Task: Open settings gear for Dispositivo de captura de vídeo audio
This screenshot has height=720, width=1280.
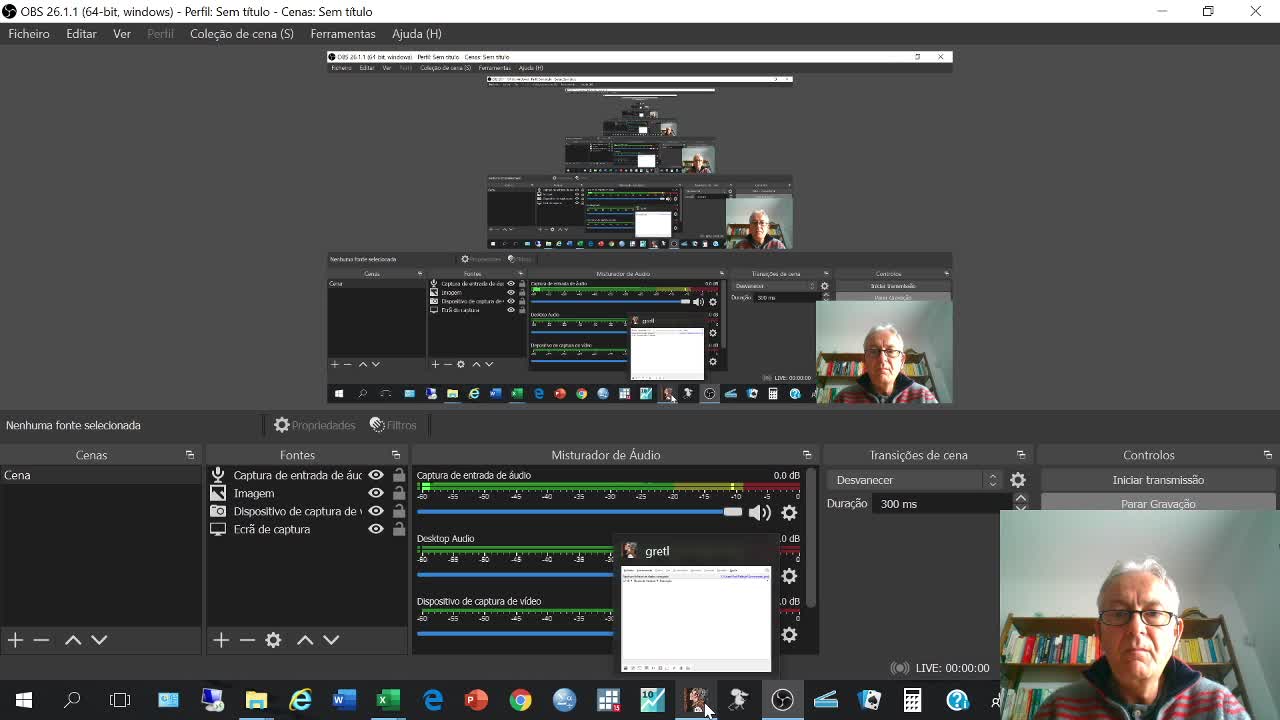Action: pyautogui.click(x=789, y=635)
